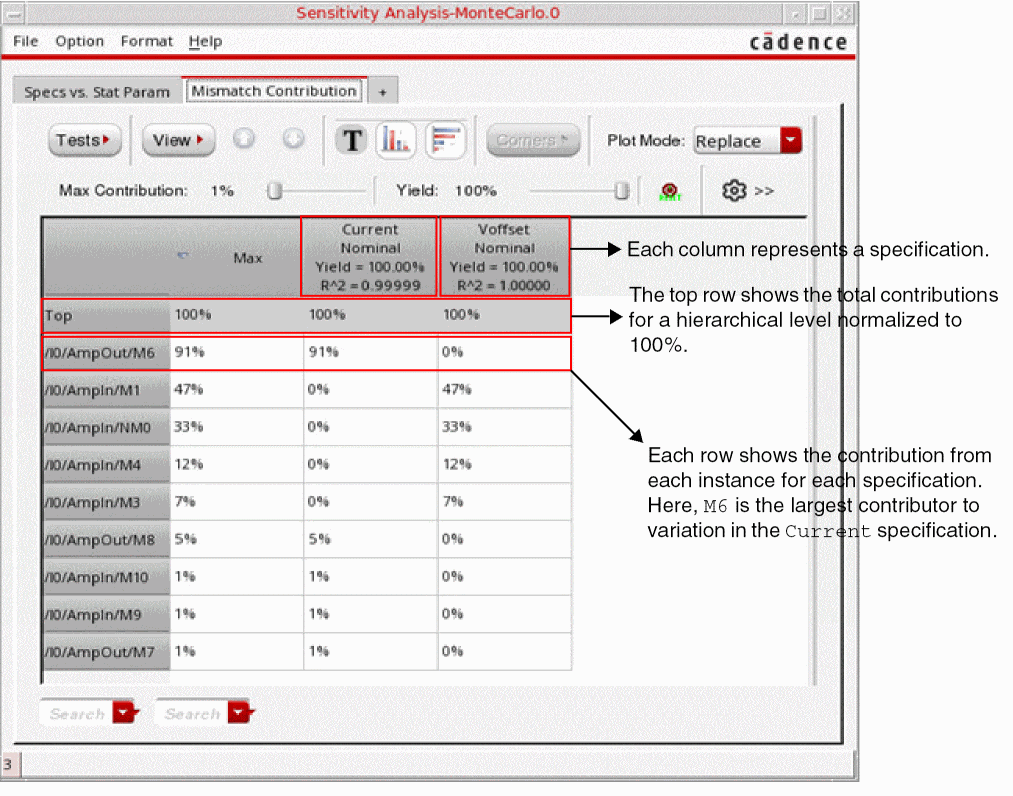Open the Help menu
The image size is (1013, 796).
click(205, 41)
